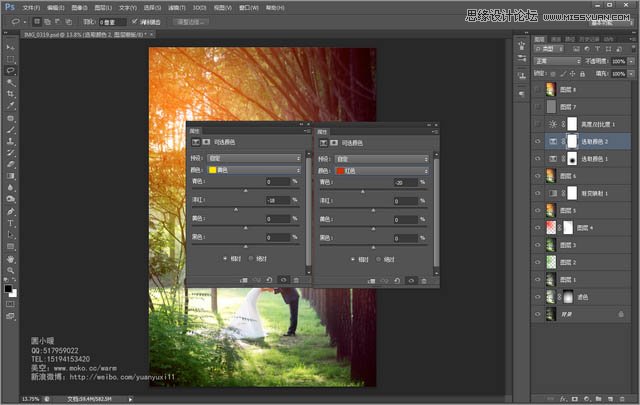Image resolution: width=640 pixels, height=405 pixels.
Task: Select the Zoom tool
Action: tap(10, 270)
